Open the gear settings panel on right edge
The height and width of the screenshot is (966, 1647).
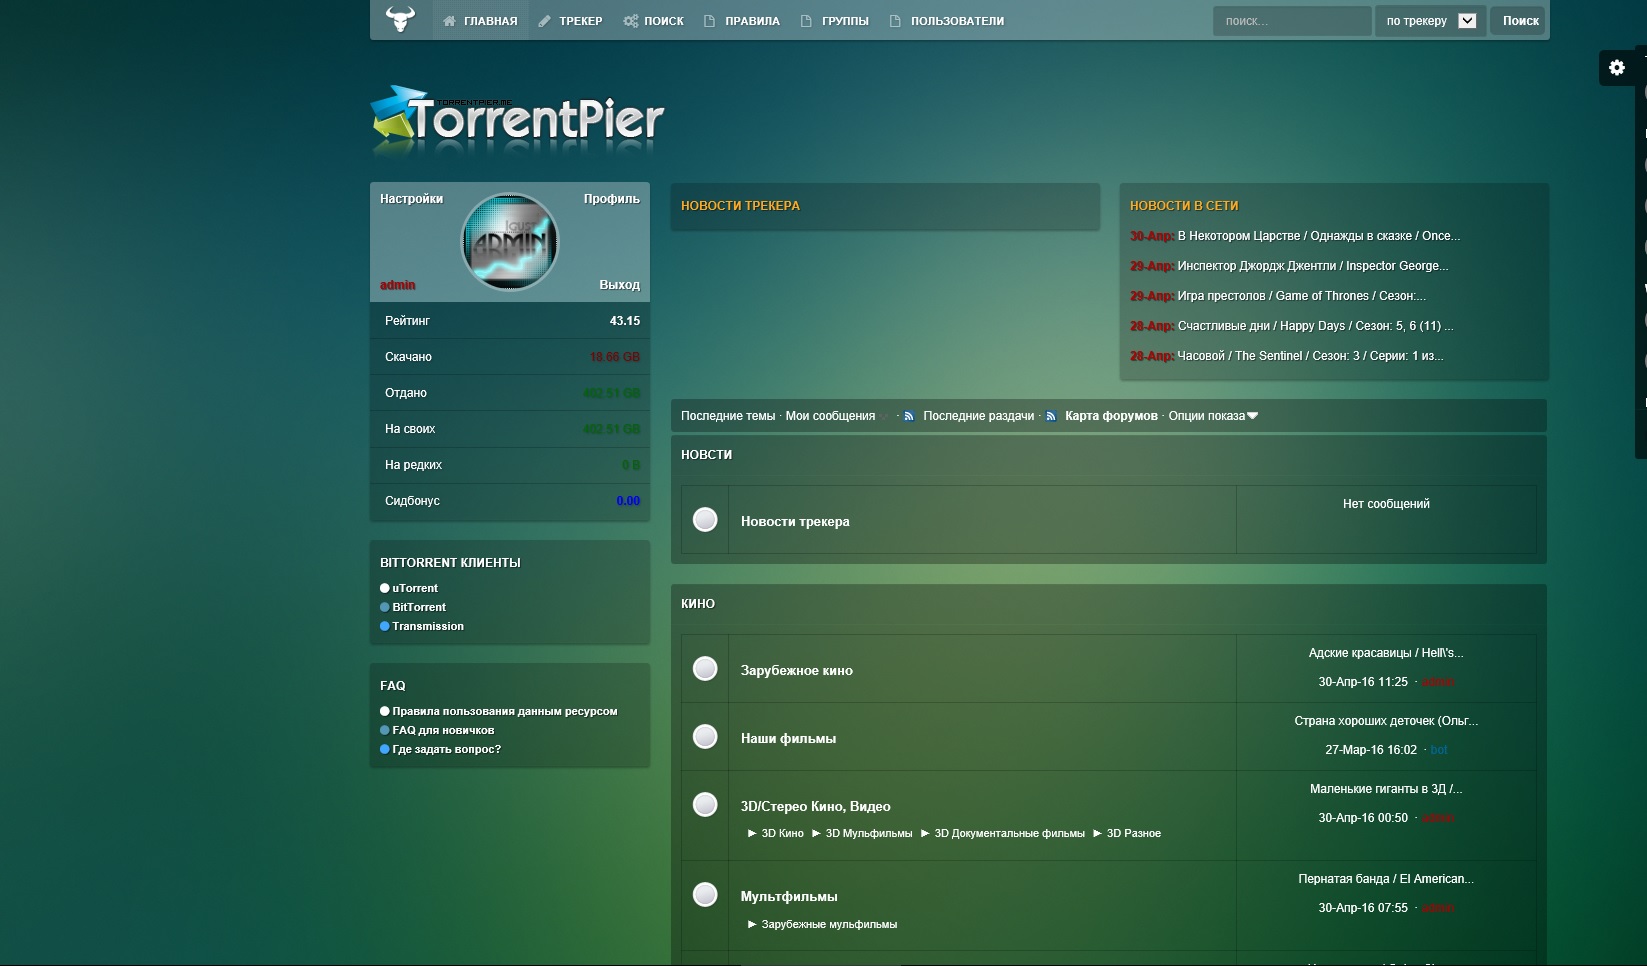pos(1616,68)
